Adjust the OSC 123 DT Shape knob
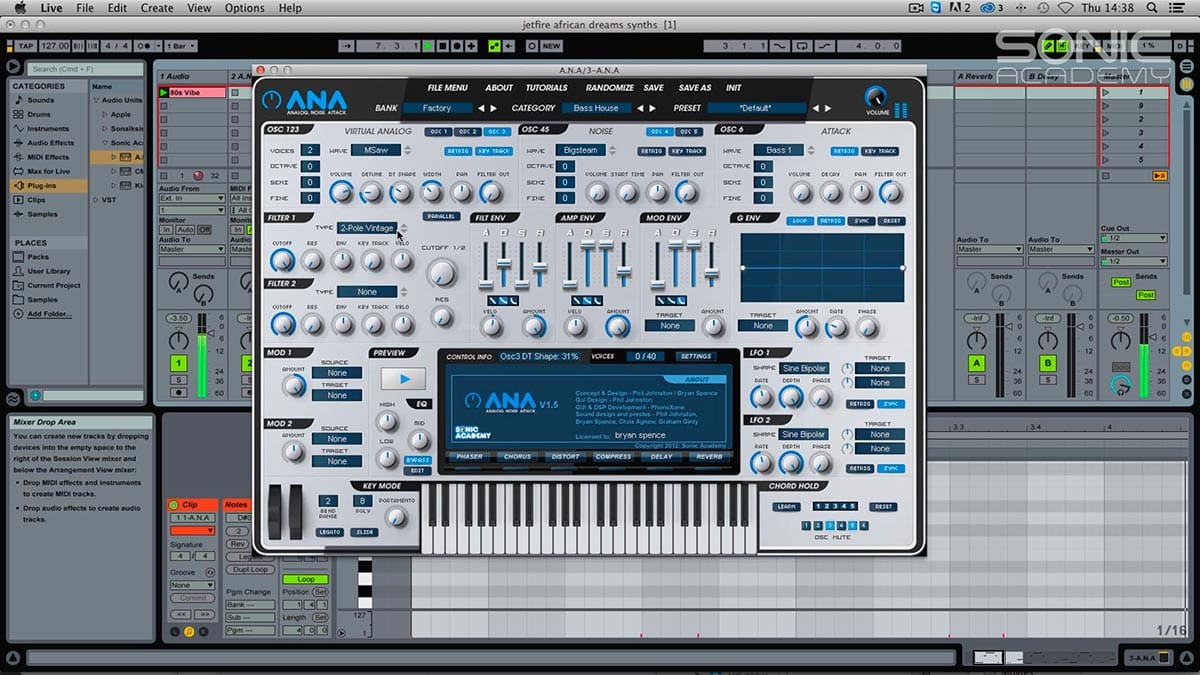Screen dimensions: 1200x675 coord(403,192)
